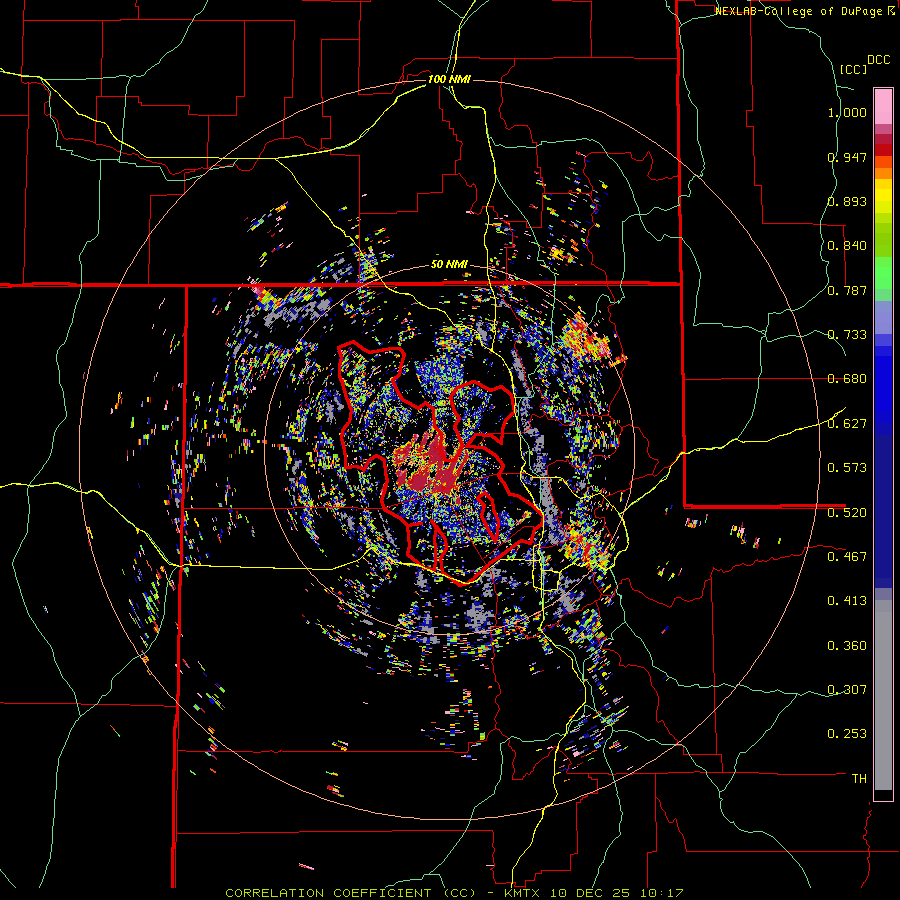Viewport: 900px width, 900px height.
Task: Pick the pink color at the top of the legend
Action: [x=883, y=106]
